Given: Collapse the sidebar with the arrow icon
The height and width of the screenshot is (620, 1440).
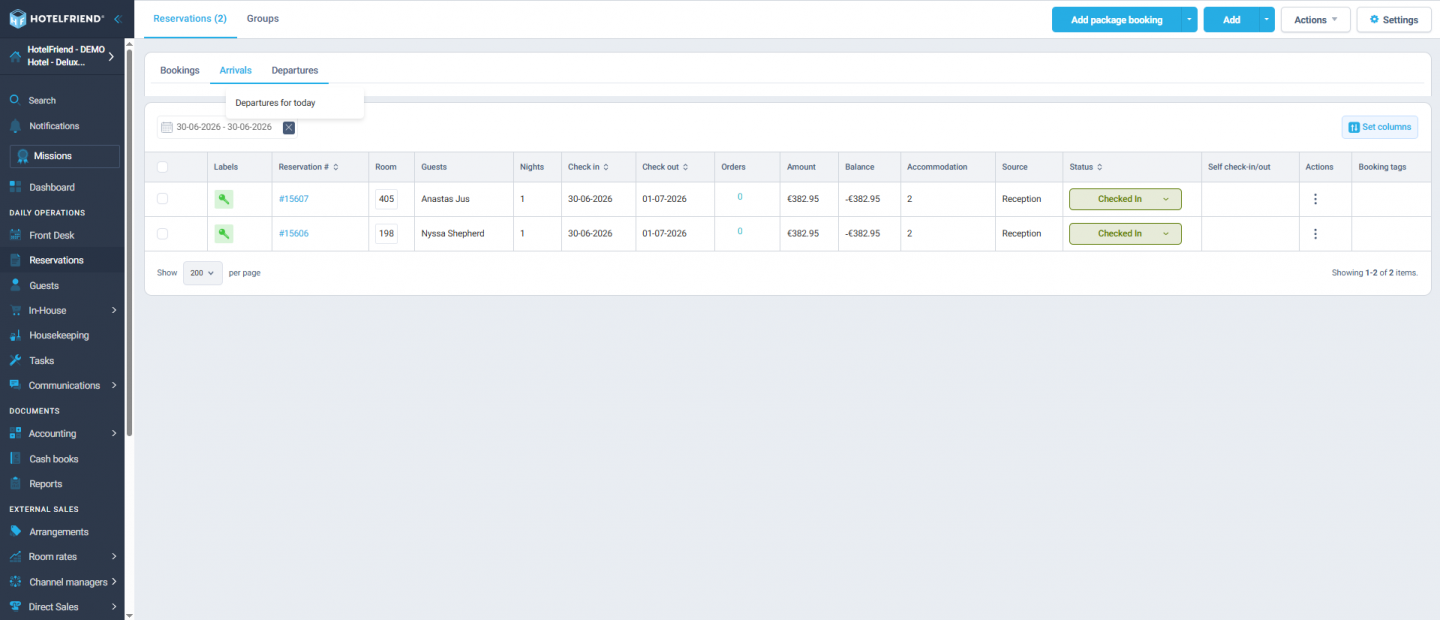Looking at the screenshot, I should click(x=117, y=19).
